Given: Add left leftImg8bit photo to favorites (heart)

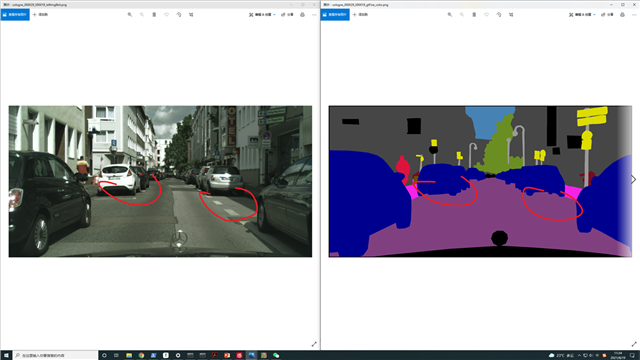Looking at the screenshot, I should pos(167,15).
